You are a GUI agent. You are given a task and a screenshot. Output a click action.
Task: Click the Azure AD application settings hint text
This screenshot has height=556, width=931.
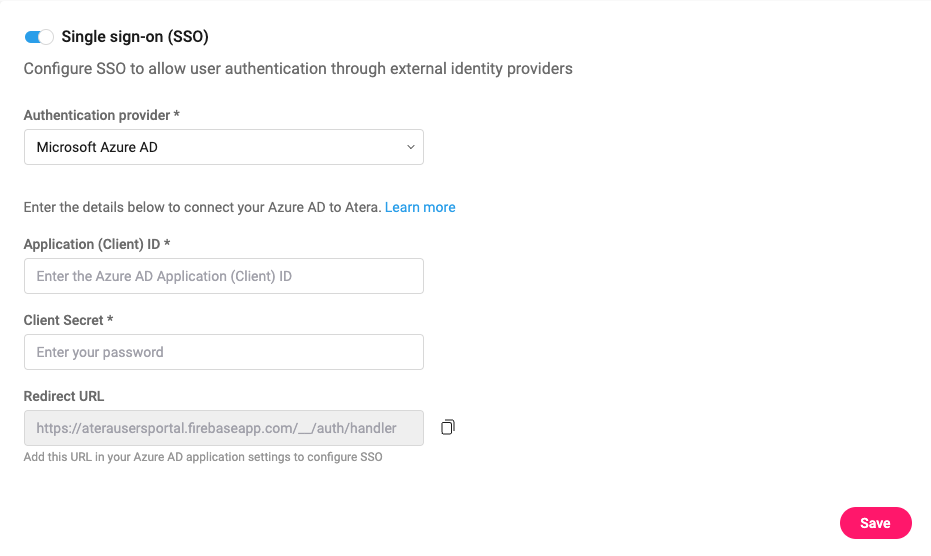(x=203, y=457)
